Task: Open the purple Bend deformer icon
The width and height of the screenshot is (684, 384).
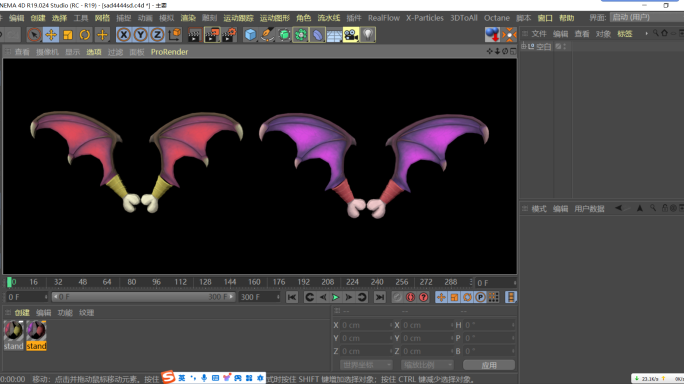Action: click(x=318, y=35)
